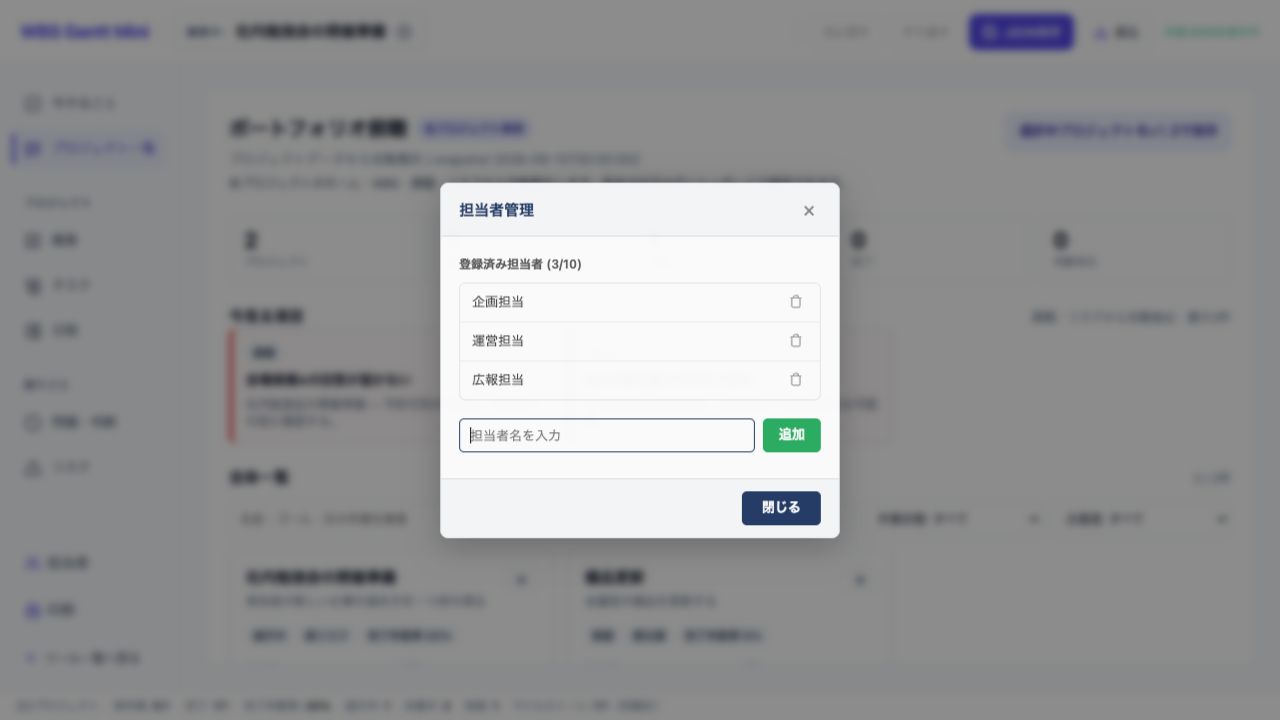This screenshot has height=720, width=1280.
Task: Click the green 追加 button
Action: click(792, 435)
